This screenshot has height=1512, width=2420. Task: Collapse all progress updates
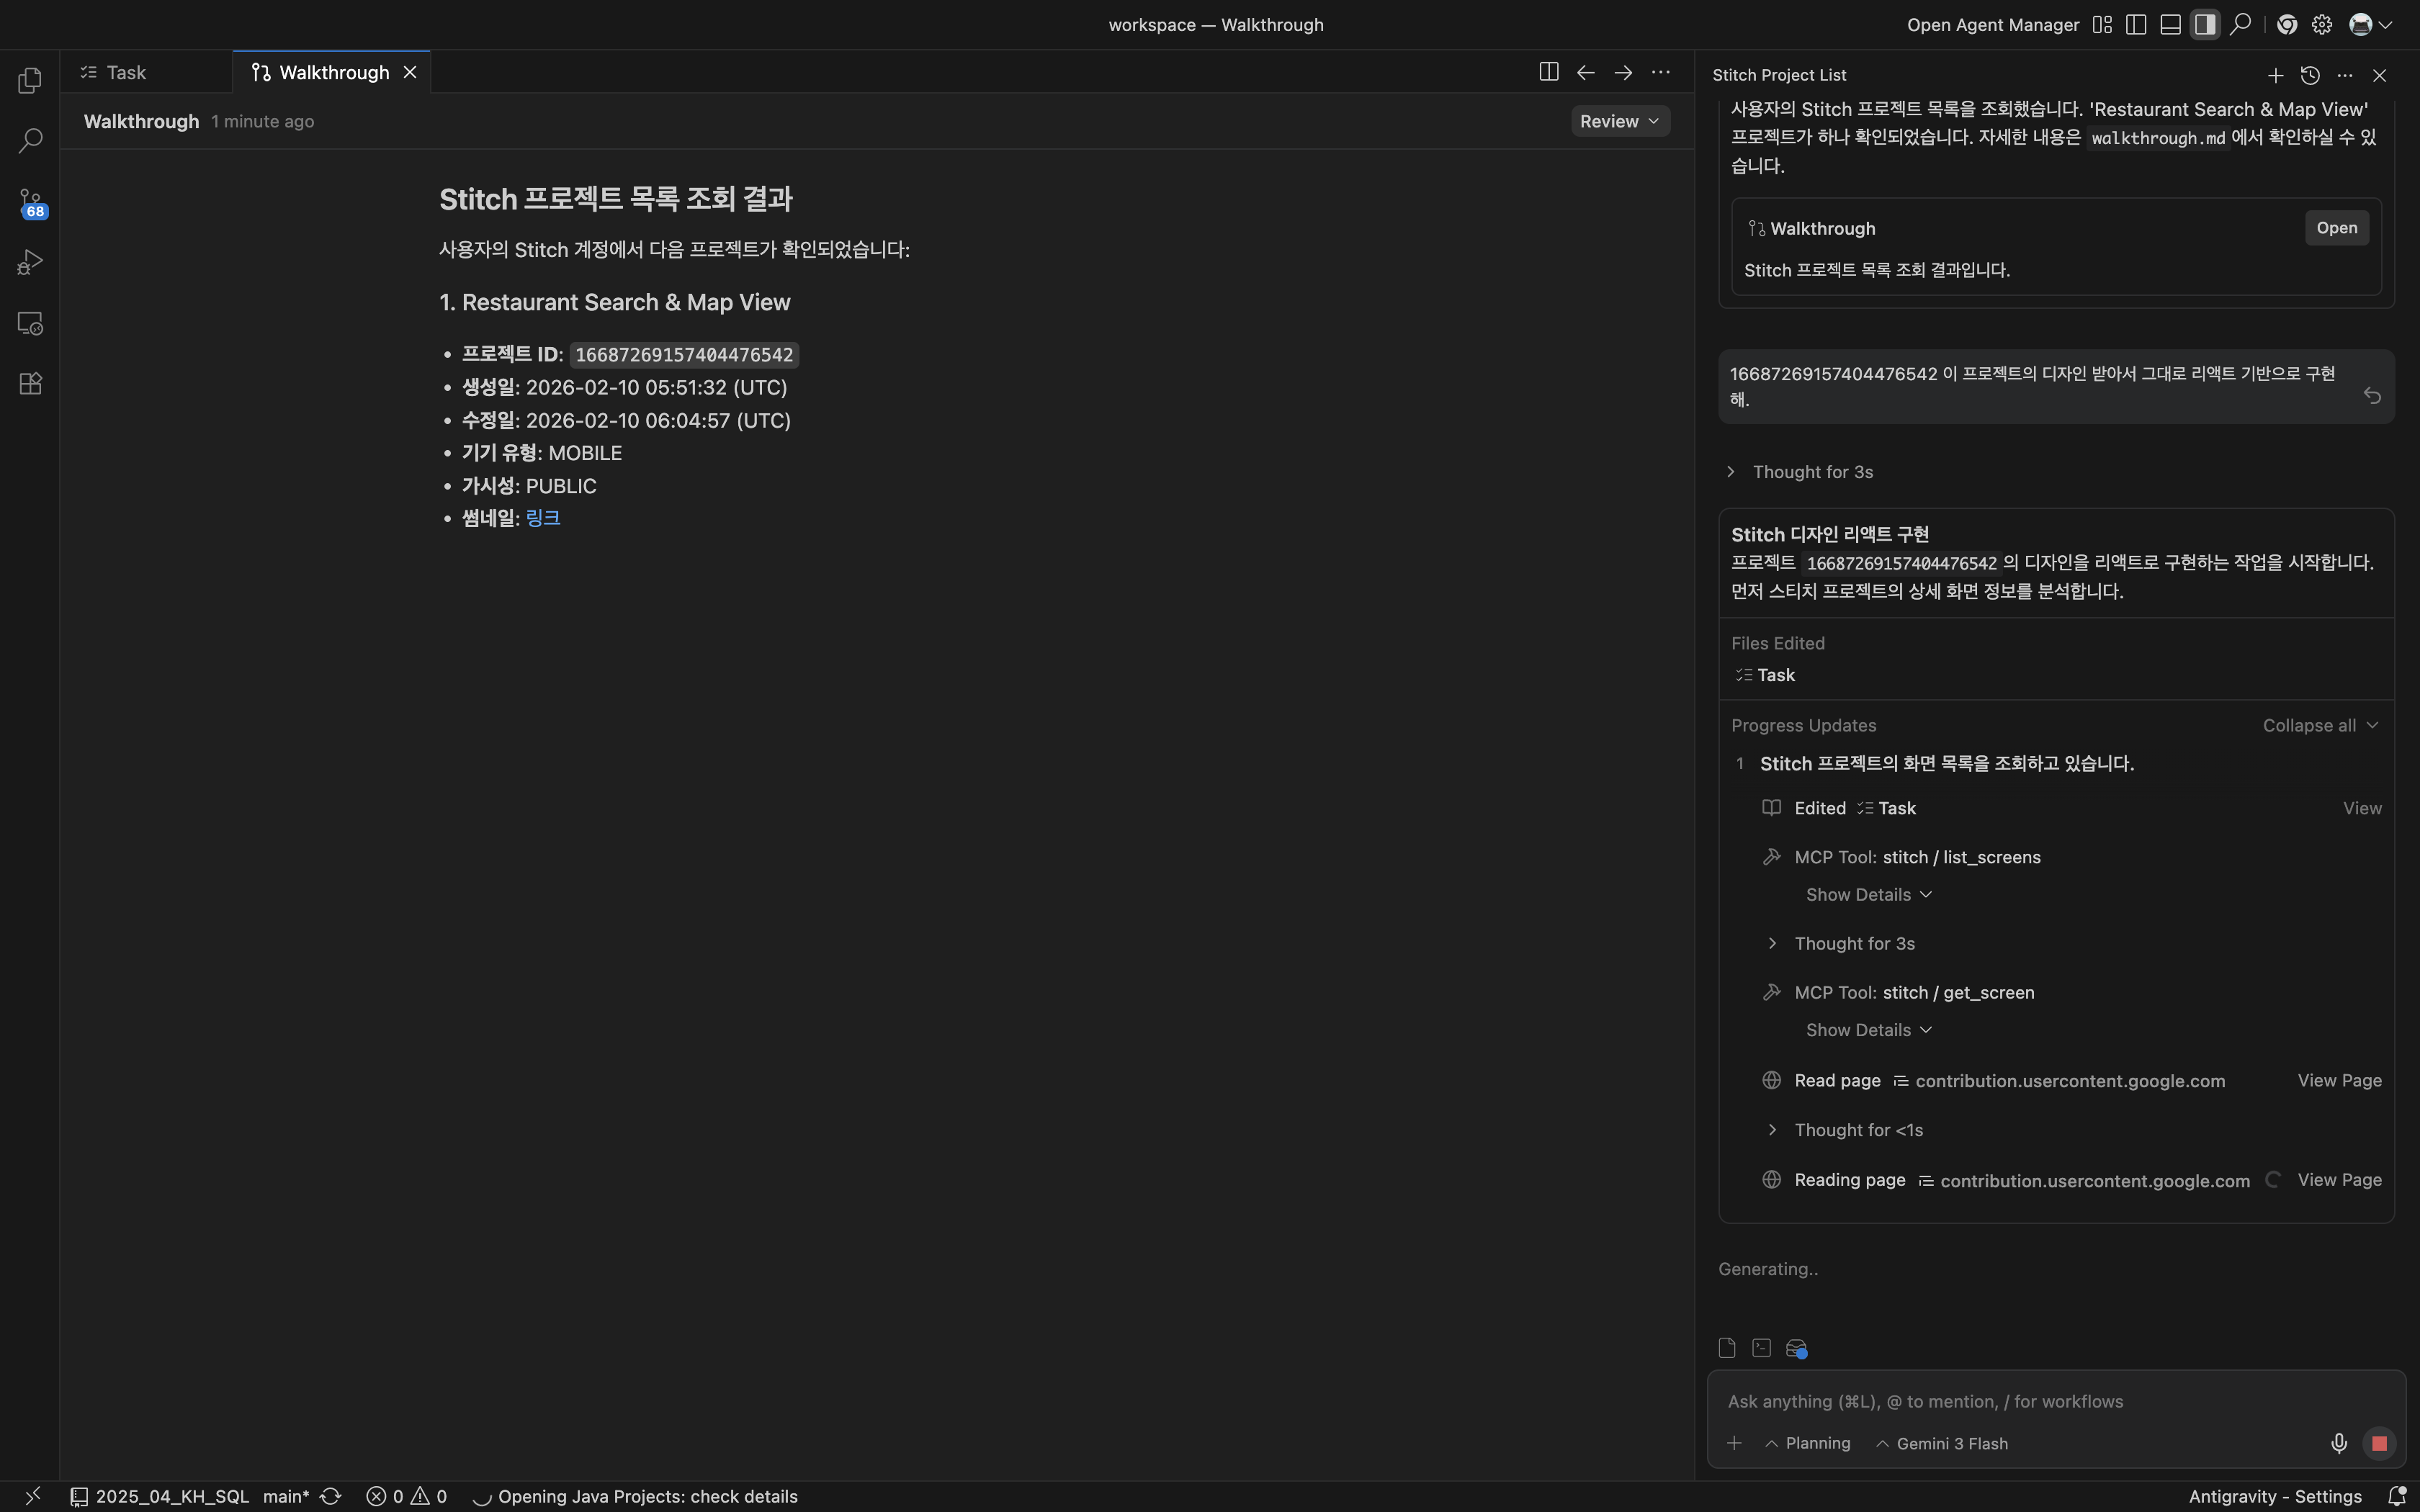pos(2319,725)
